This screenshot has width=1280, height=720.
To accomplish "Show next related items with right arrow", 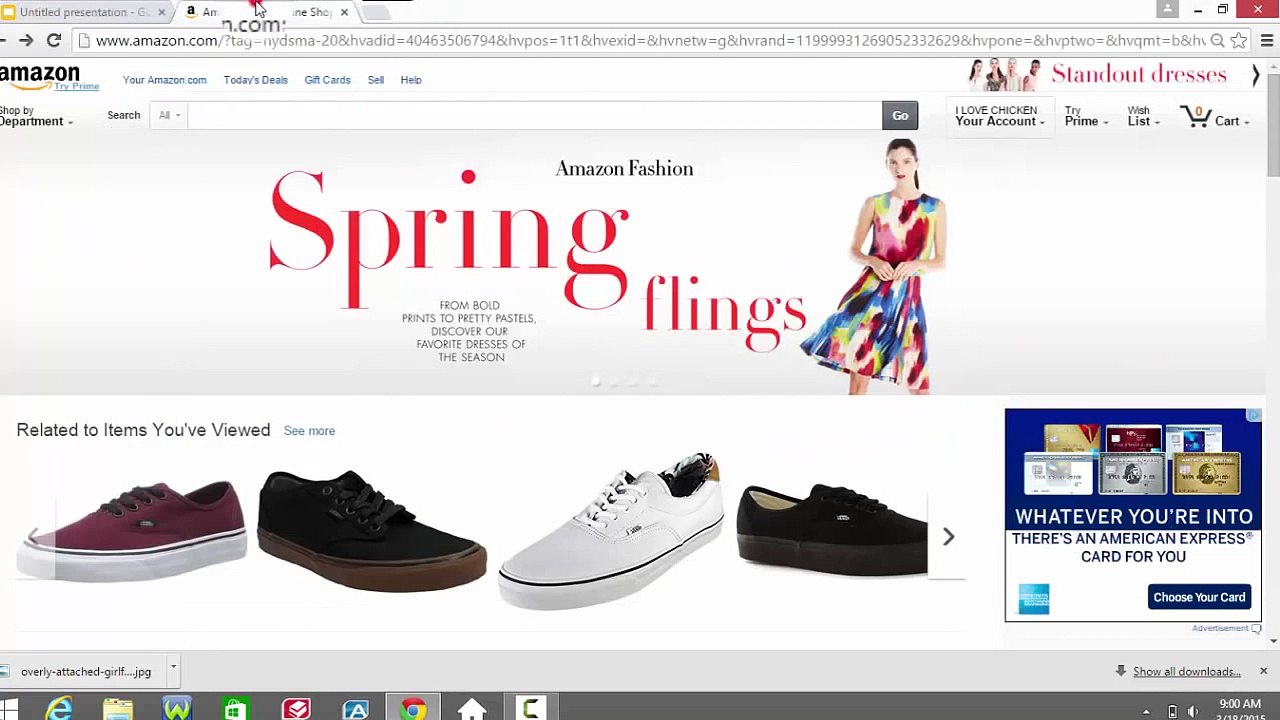I will click(x=948, y=537).
